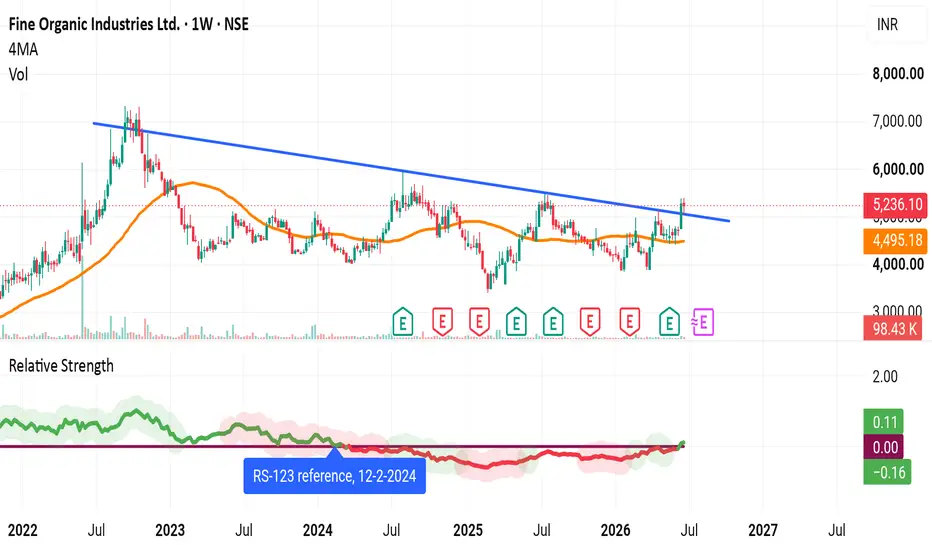The height and width of the screenshot is (550, 932).
Task: Select the blue descending trendline
Action: [411, 172]
